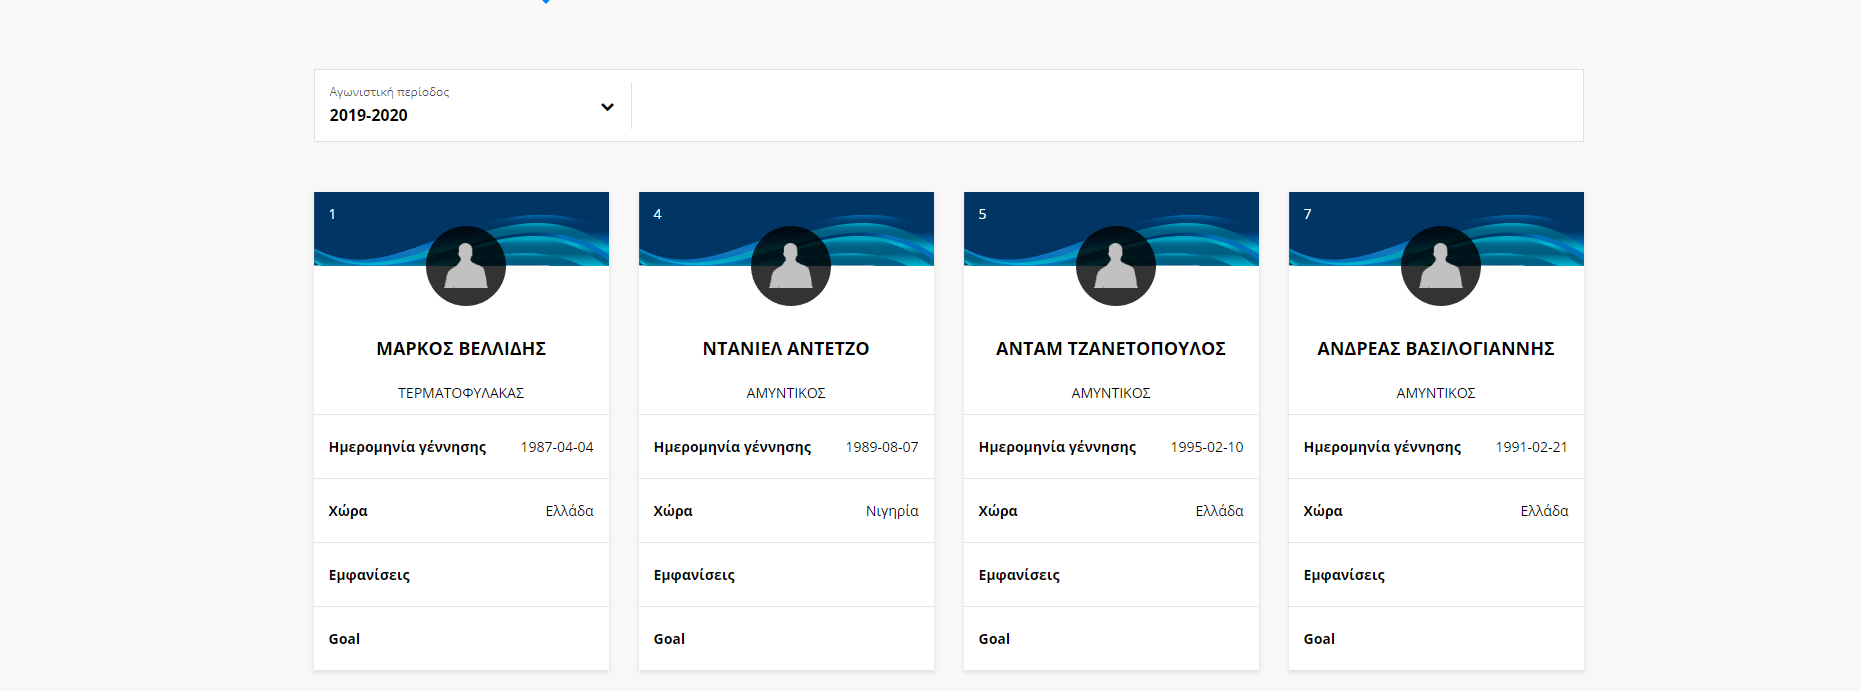The width and height of the screenshot is (1861, 691).
Task: Open player name ΑΝΔΡΕΑΣ ΒΑΣΙΛΟΓΙΑΝΝΗΣ
Action: coord(1436,349)
